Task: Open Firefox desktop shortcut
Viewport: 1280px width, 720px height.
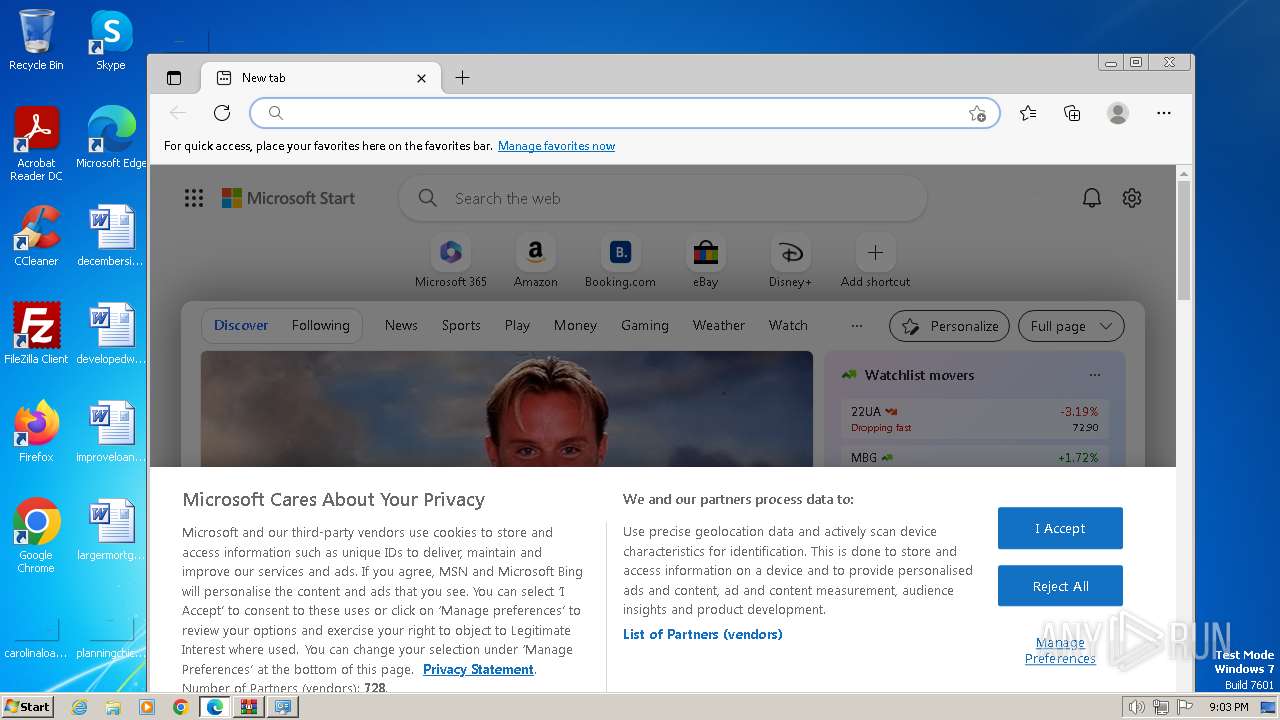Action: [x=36, y=432]
